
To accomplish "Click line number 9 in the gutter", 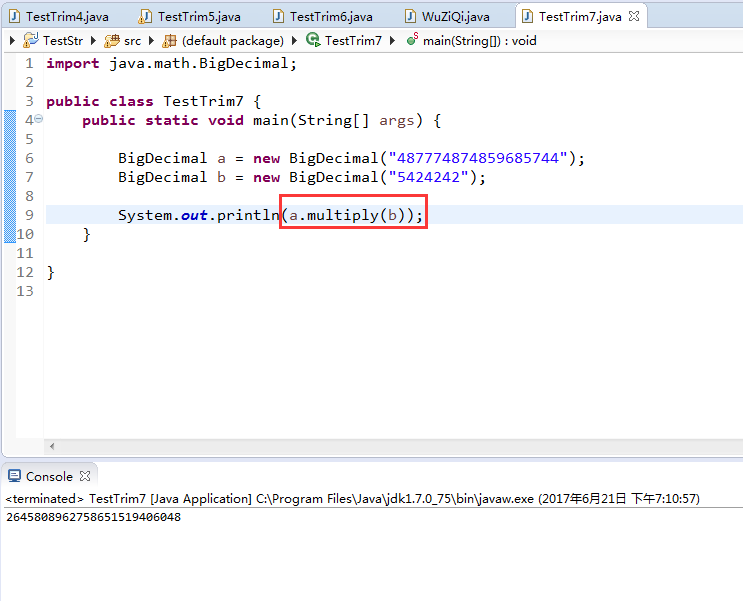I will [29, 215].
